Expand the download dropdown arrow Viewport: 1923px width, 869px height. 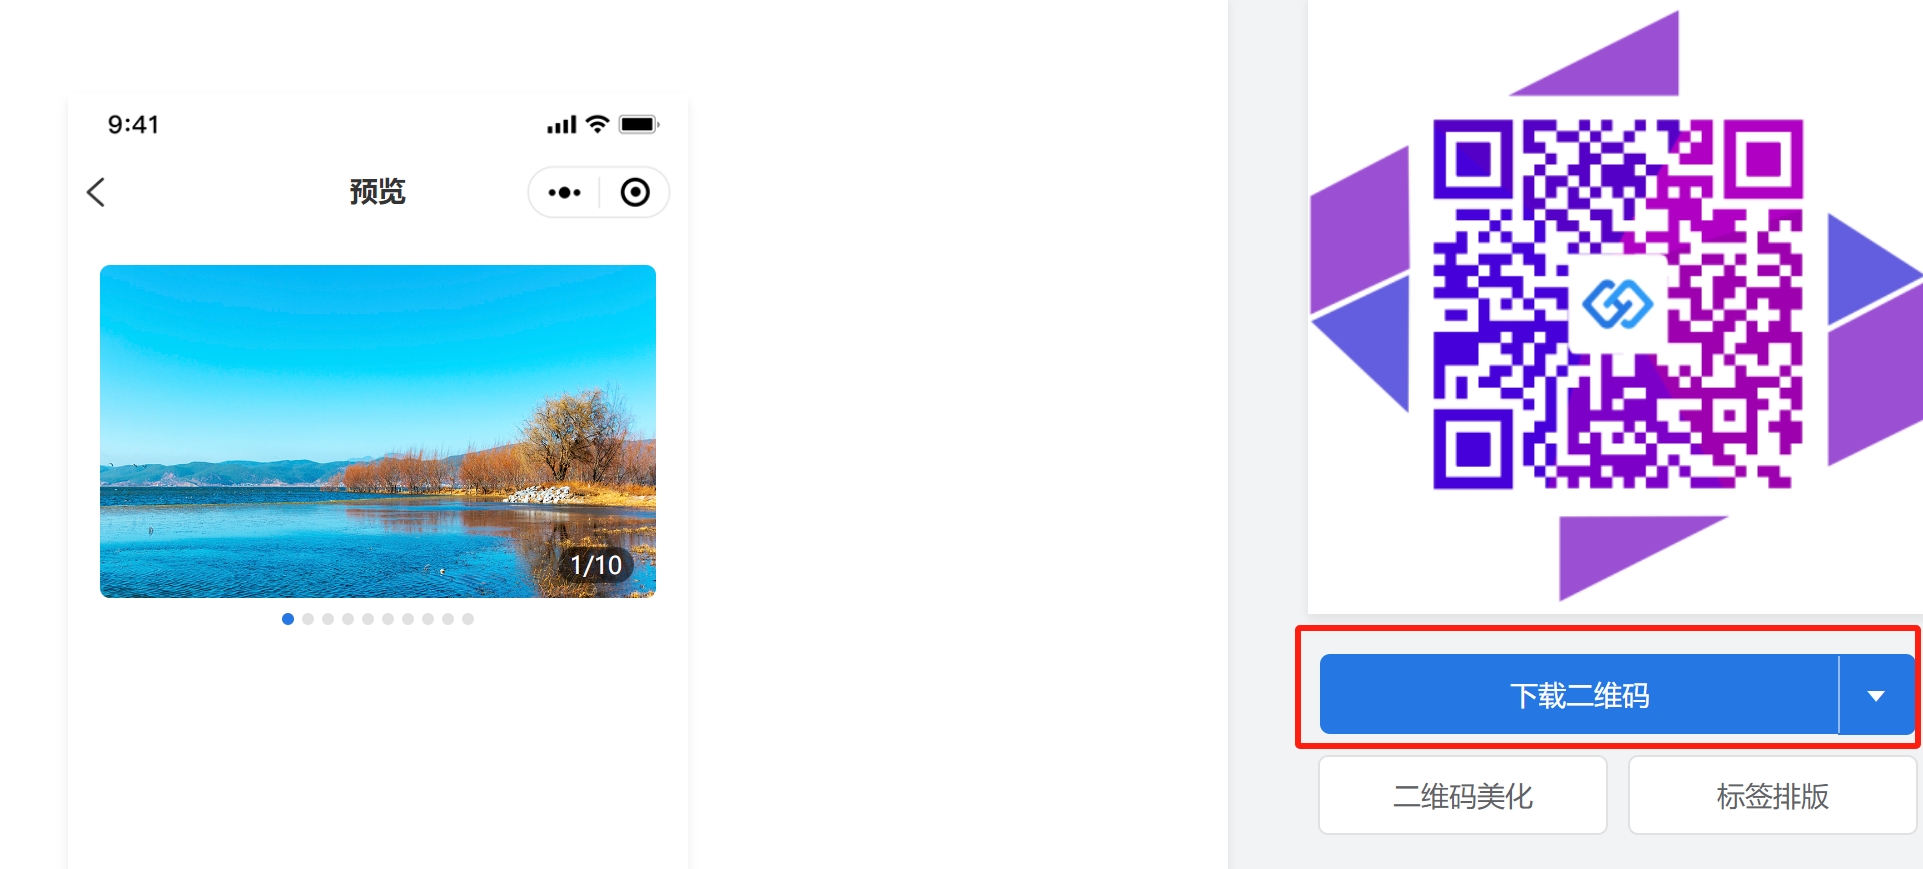1877,695
